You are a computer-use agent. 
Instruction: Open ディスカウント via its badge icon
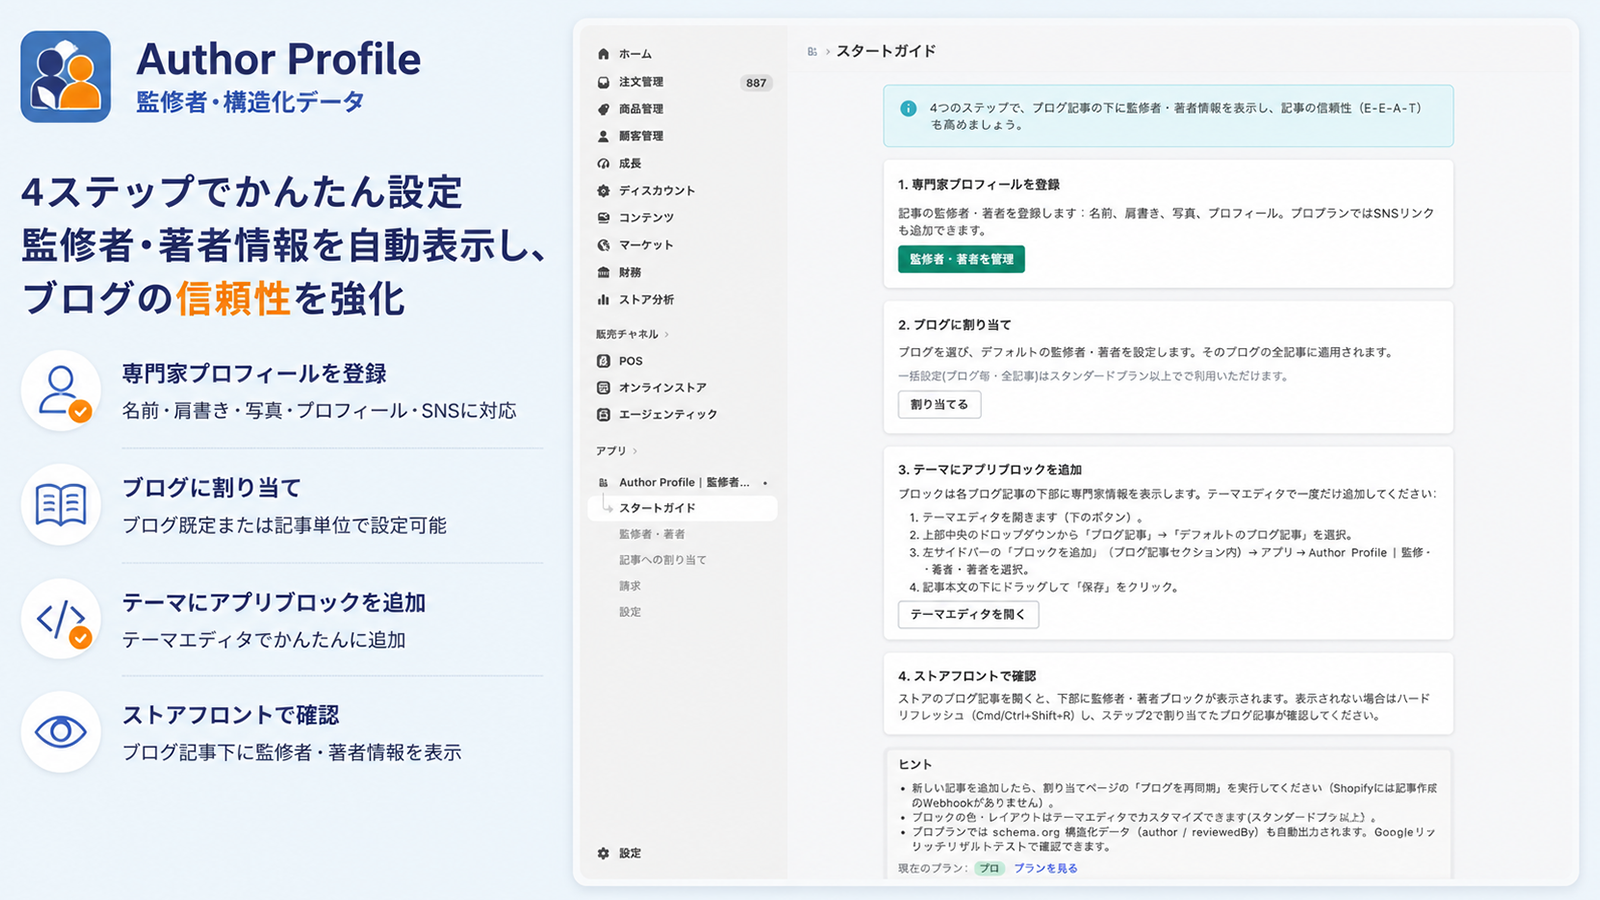(603, 190)
